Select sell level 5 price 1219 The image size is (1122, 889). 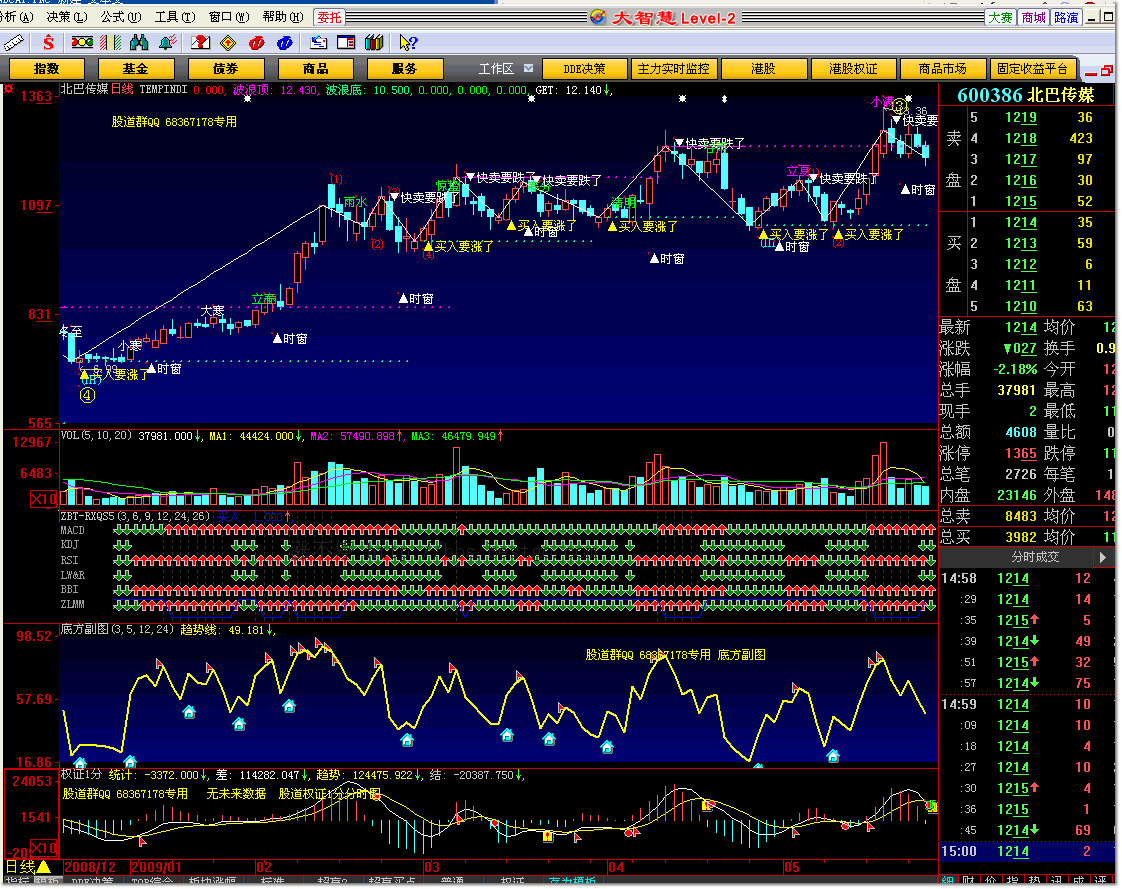click(1020, 117)
